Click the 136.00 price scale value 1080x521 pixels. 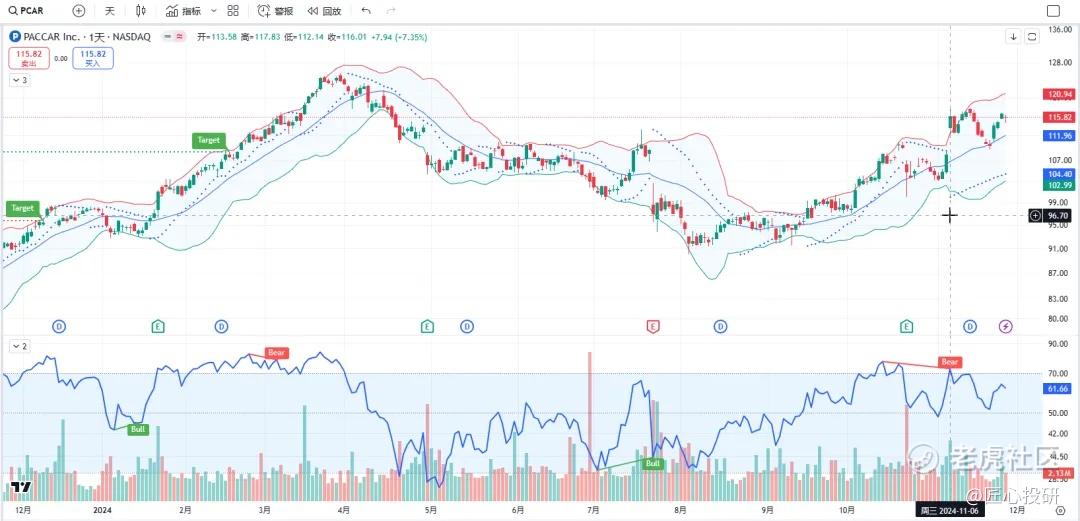point(1059,30)
